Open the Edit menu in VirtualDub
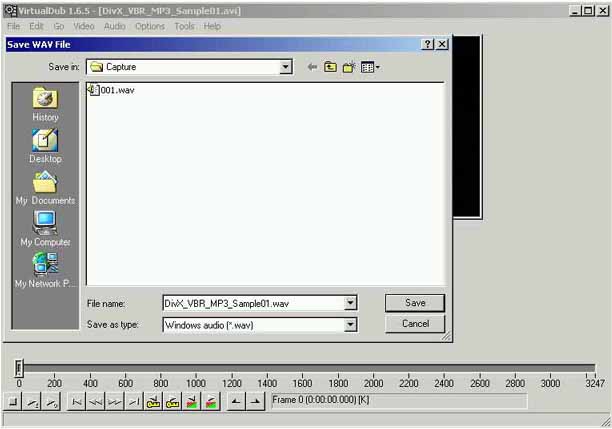The image size is (612, 429). click(x=36, y=26)
